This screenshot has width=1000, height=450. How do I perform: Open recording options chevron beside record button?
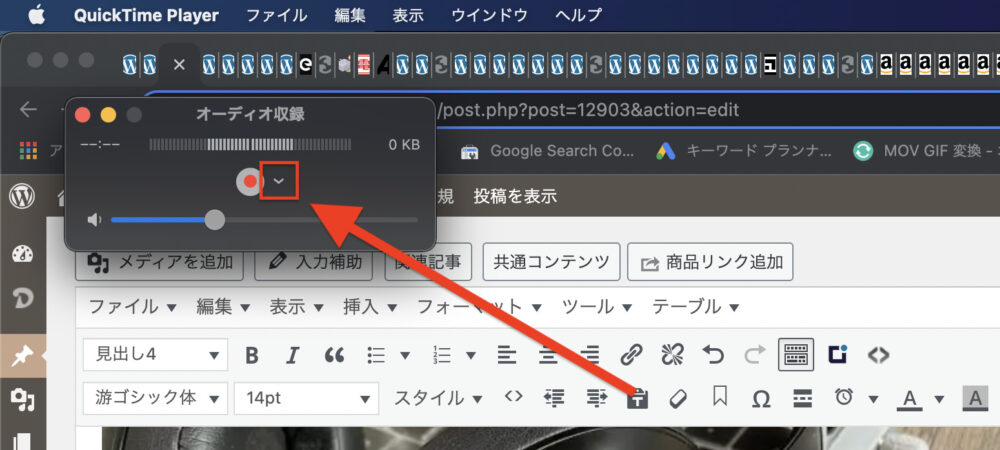pos(279,181)
